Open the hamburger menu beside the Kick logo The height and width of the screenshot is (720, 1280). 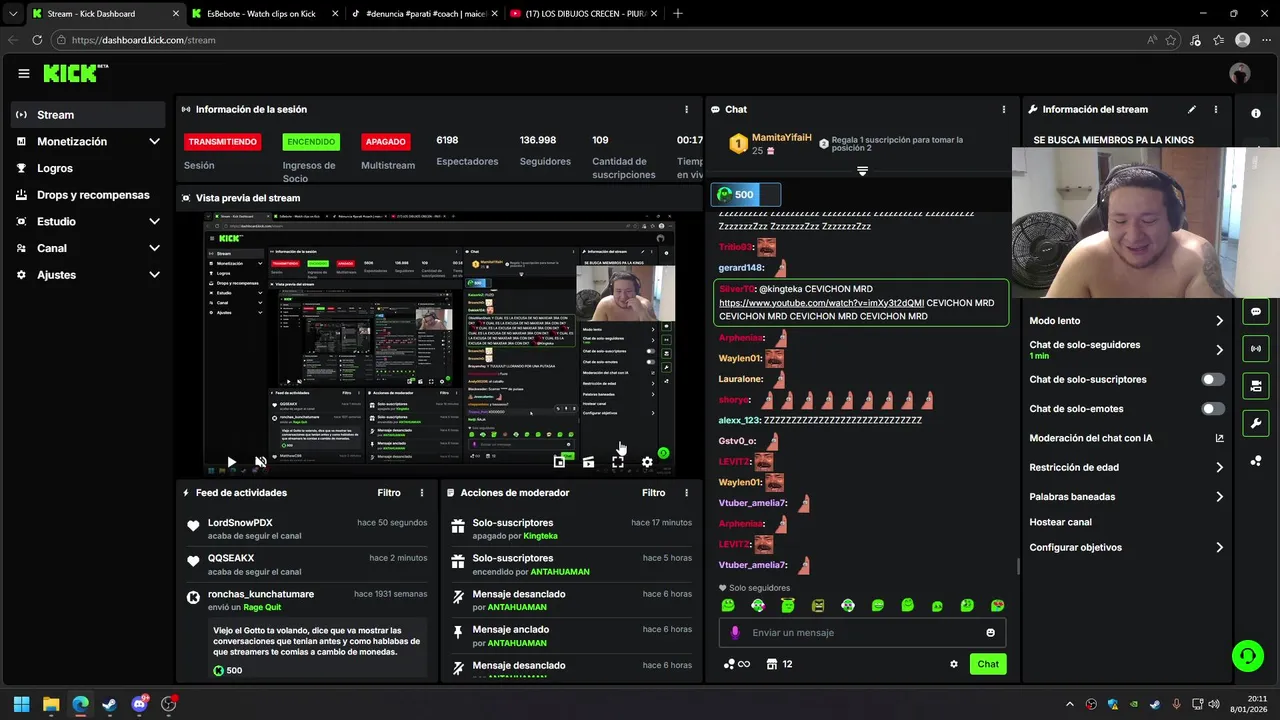click(x=24, y=73)
